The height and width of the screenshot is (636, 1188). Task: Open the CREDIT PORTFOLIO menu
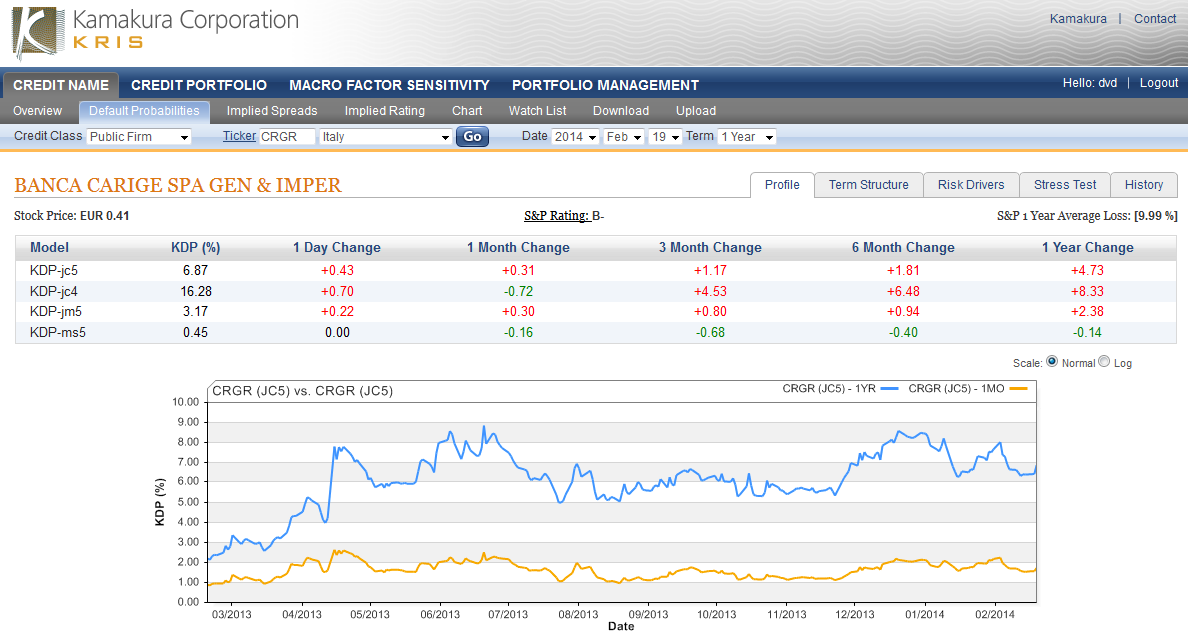point(199,85)
